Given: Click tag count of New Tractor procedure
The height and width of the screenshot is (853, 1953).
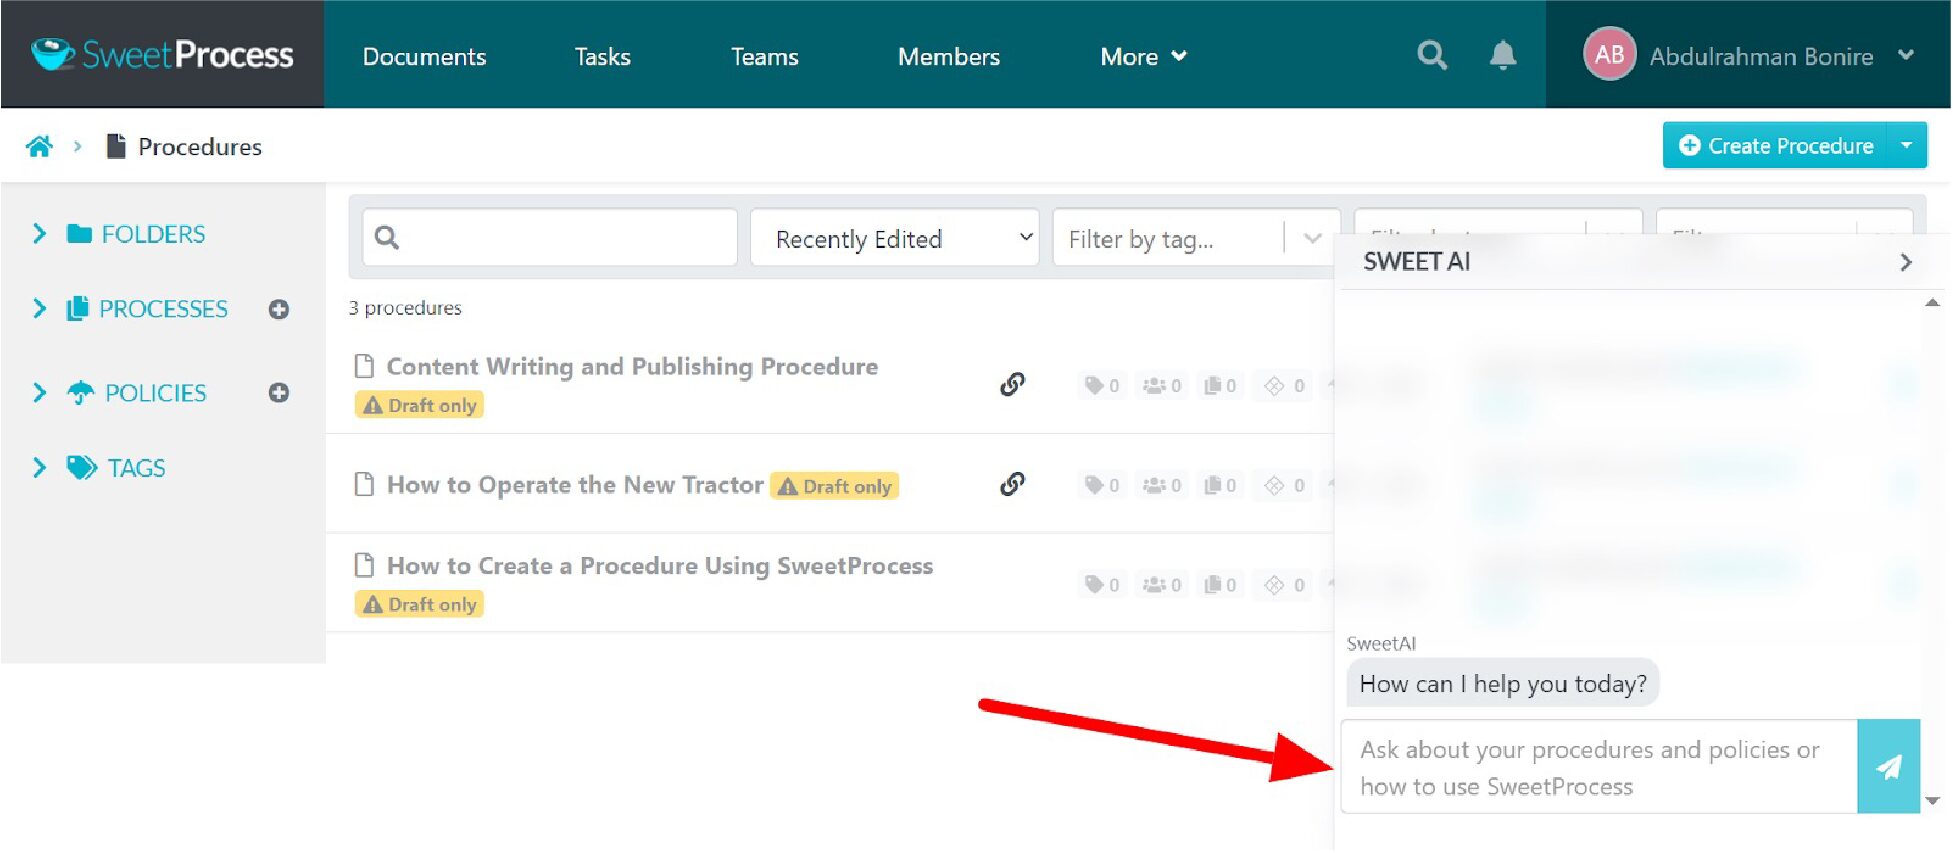Looking at the screenshot, I should [x=1102, y=485].
